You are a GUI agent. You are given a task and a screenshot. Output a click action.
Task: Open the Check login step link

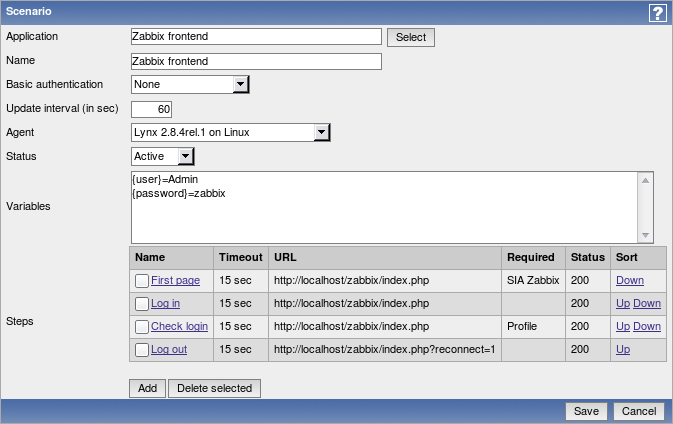(179, 326)
